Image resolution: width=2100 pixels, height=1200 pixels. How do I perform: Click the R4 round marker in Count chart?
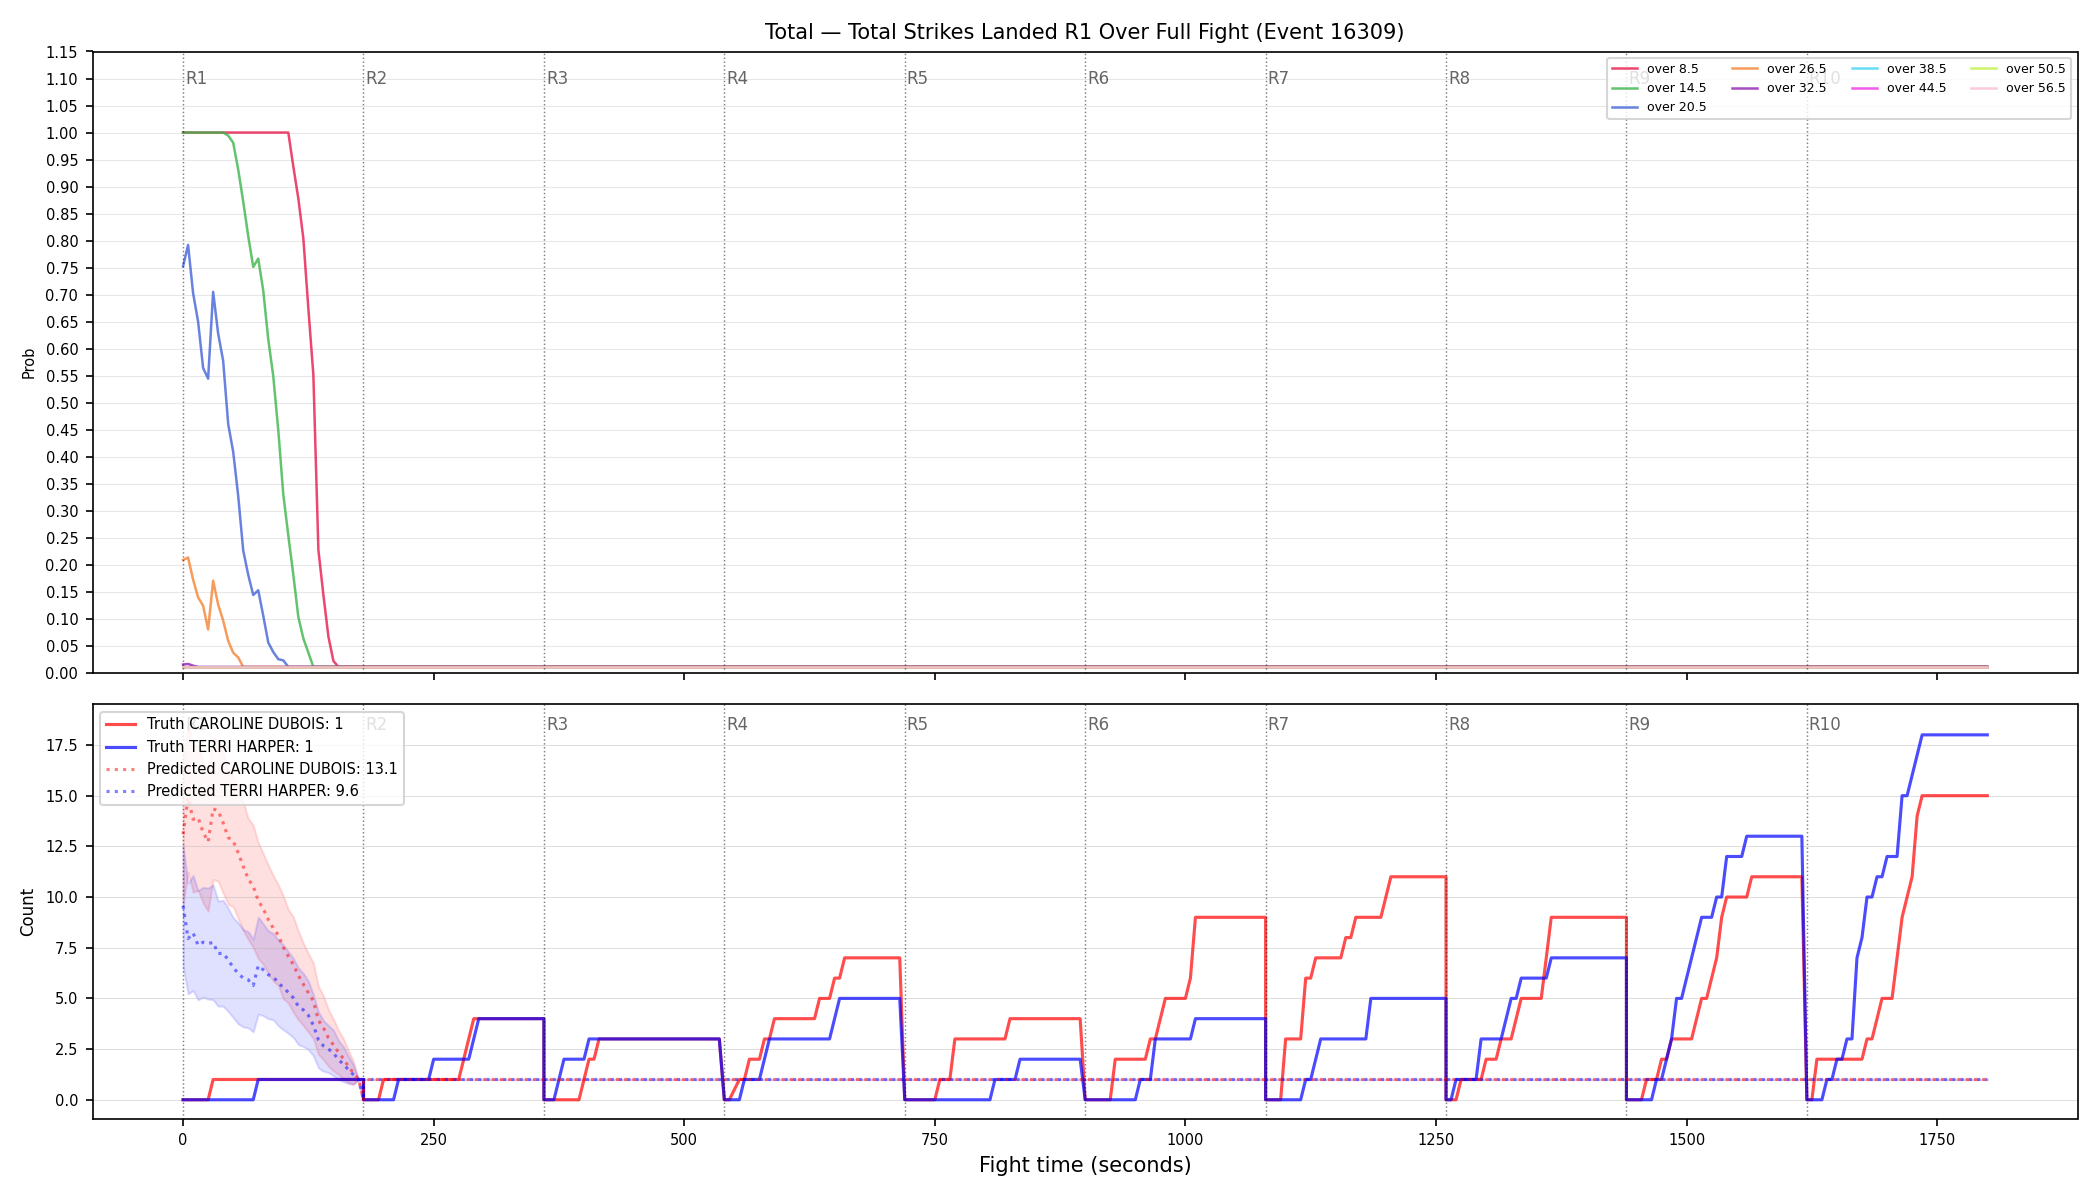[737, 724]
